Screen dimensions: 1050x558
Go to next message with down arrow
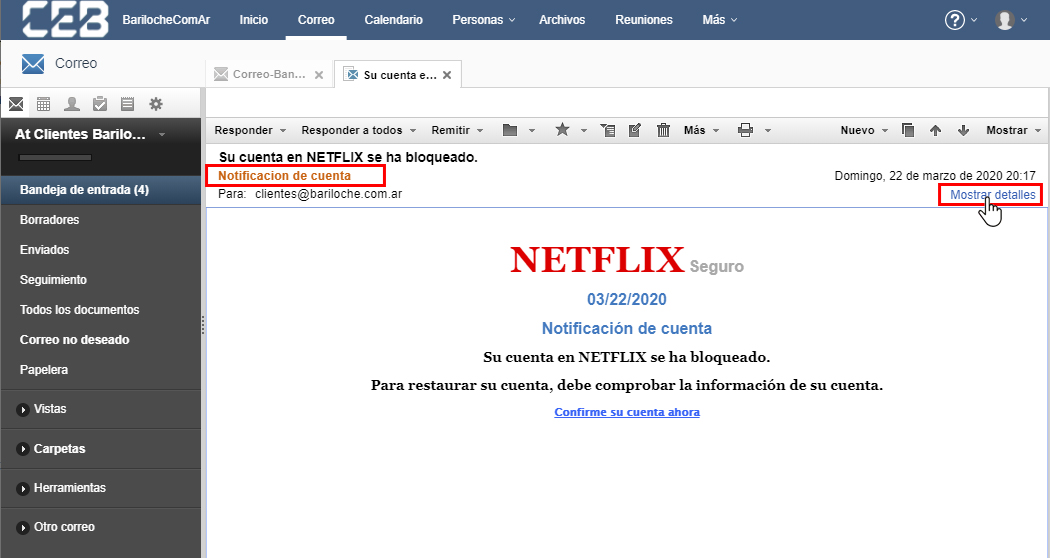click(x=963, y=130)
